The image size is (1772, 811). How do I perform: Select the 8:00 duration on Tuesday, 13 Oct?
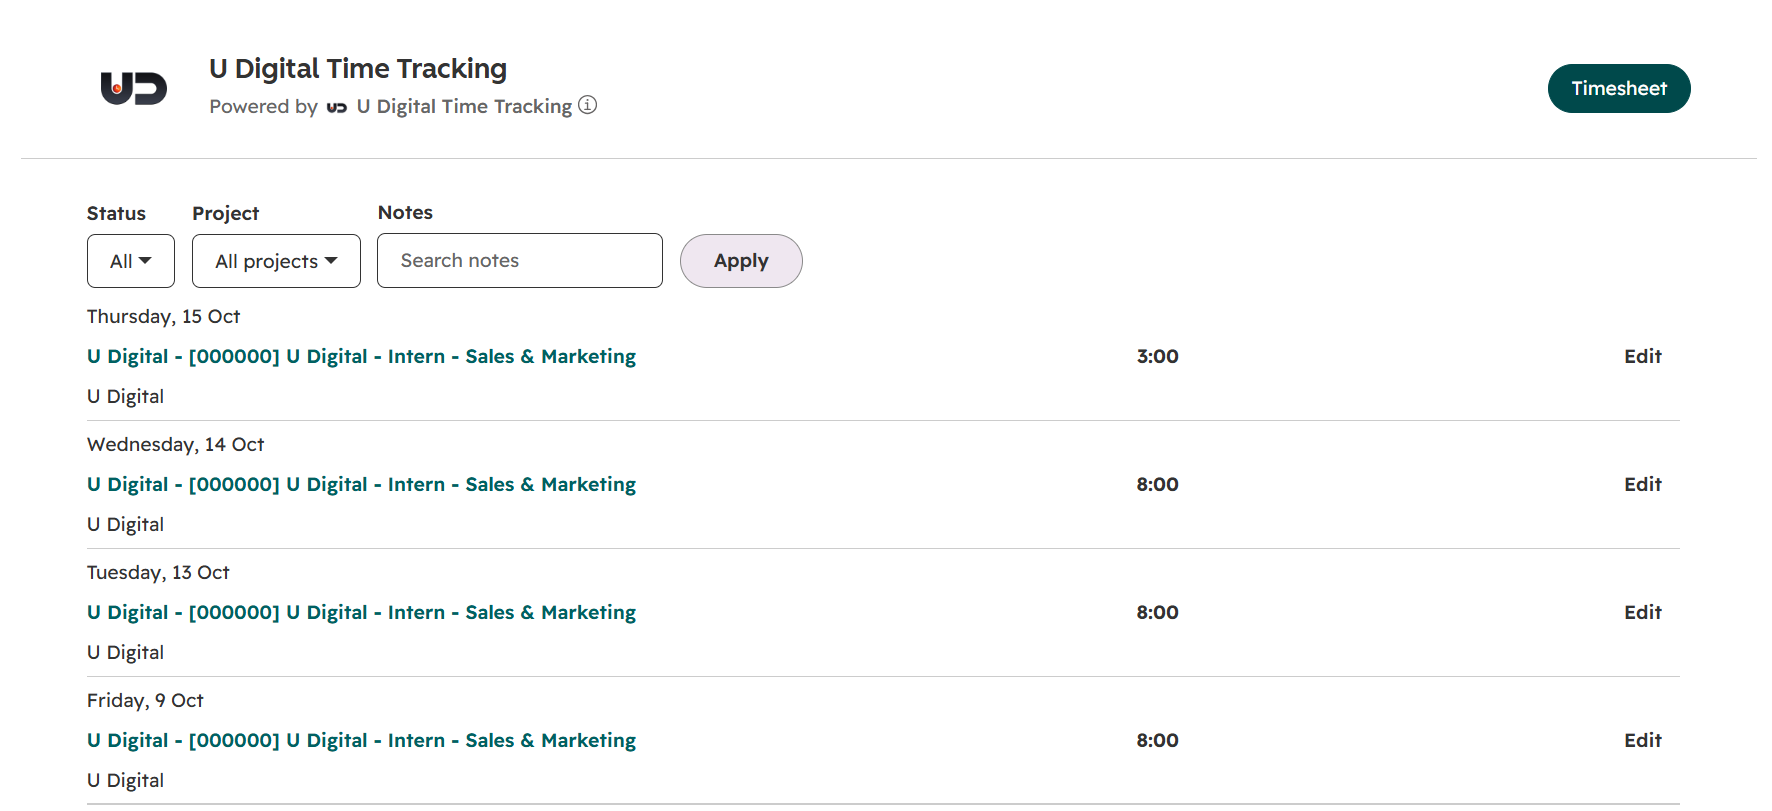click(1157, 612)
